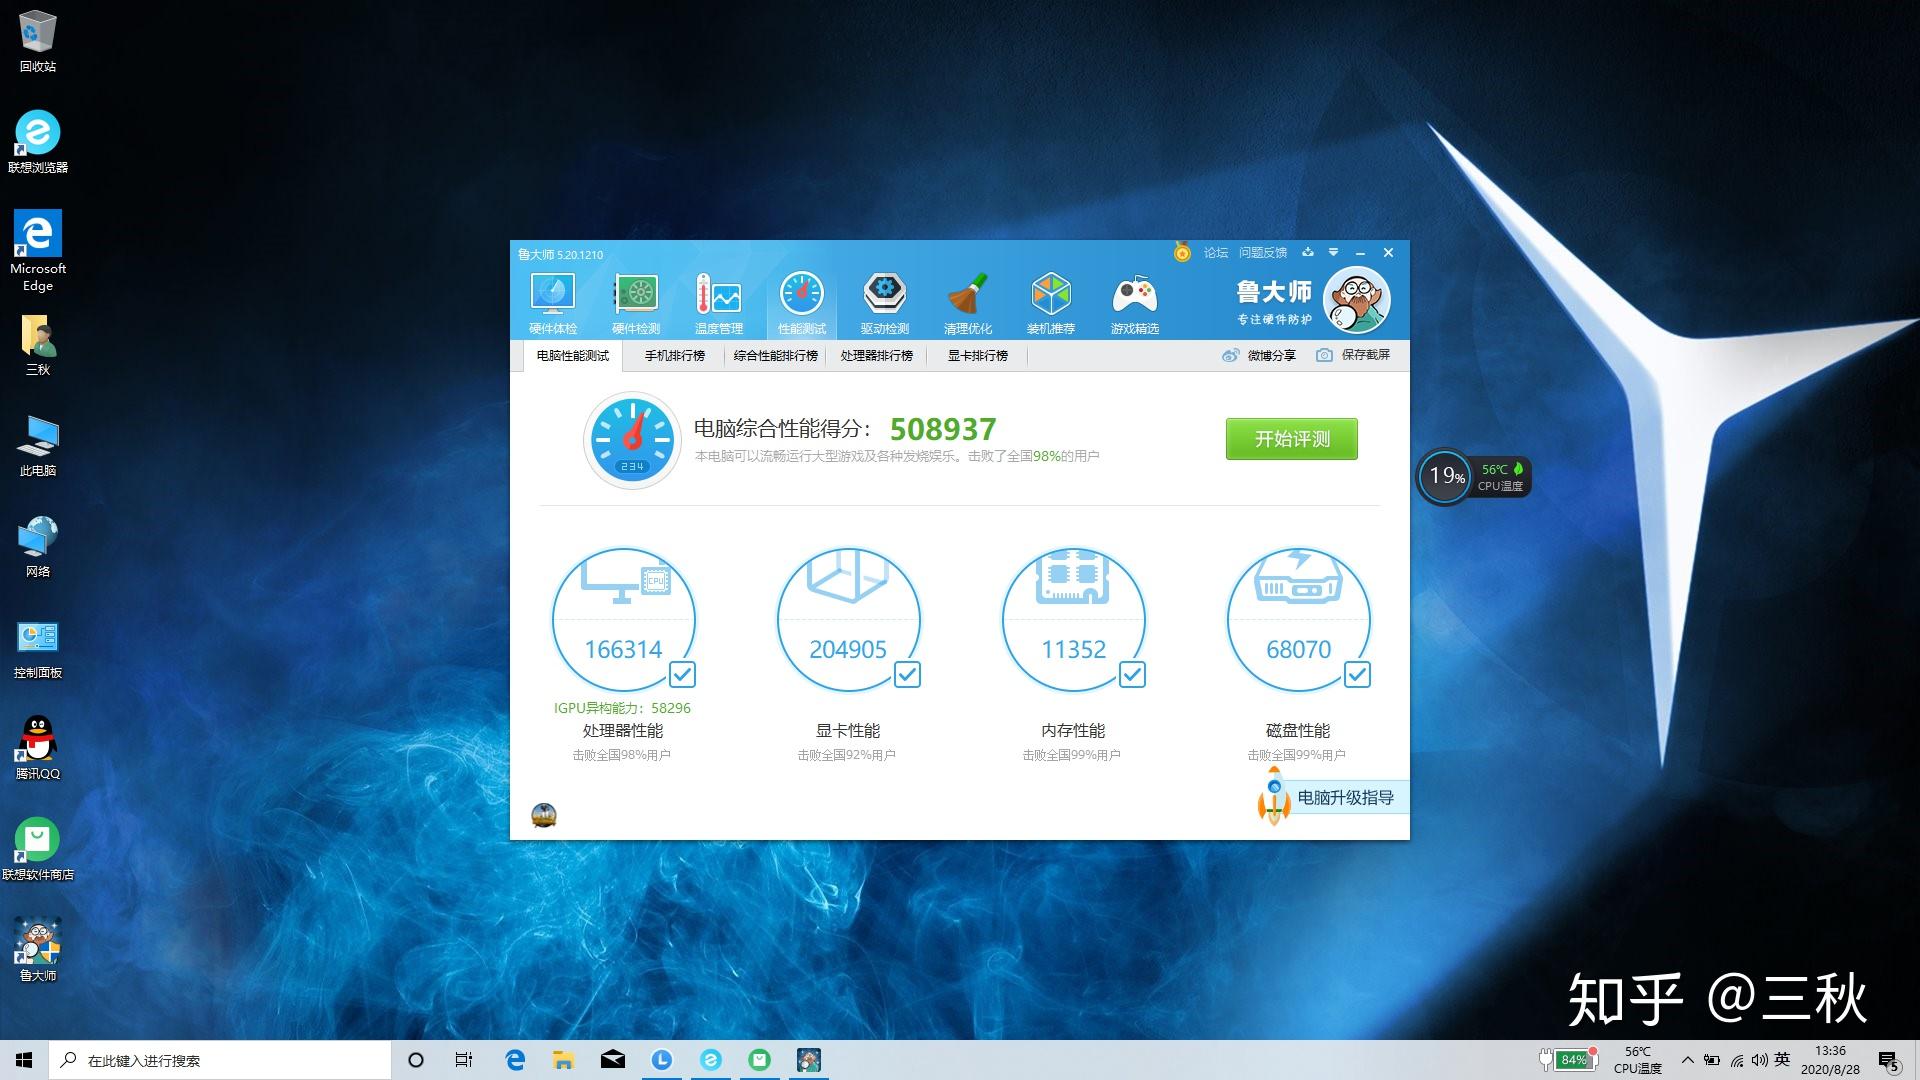Switch to 显卡排行榜 tab
Viewport: 1920px width, 1080px height.
point(977,356)
